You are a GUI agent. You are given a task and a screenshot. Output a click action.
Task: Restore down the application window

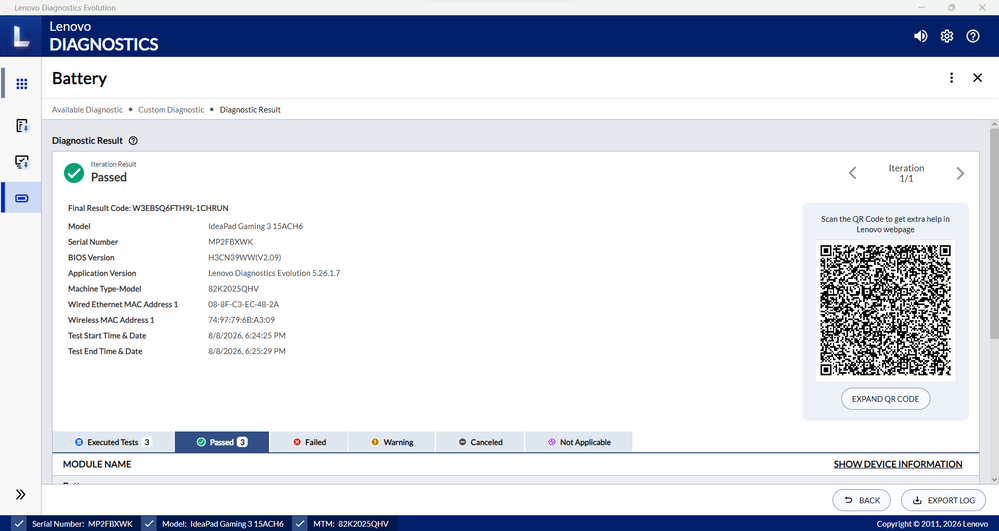tap(951, 7)
